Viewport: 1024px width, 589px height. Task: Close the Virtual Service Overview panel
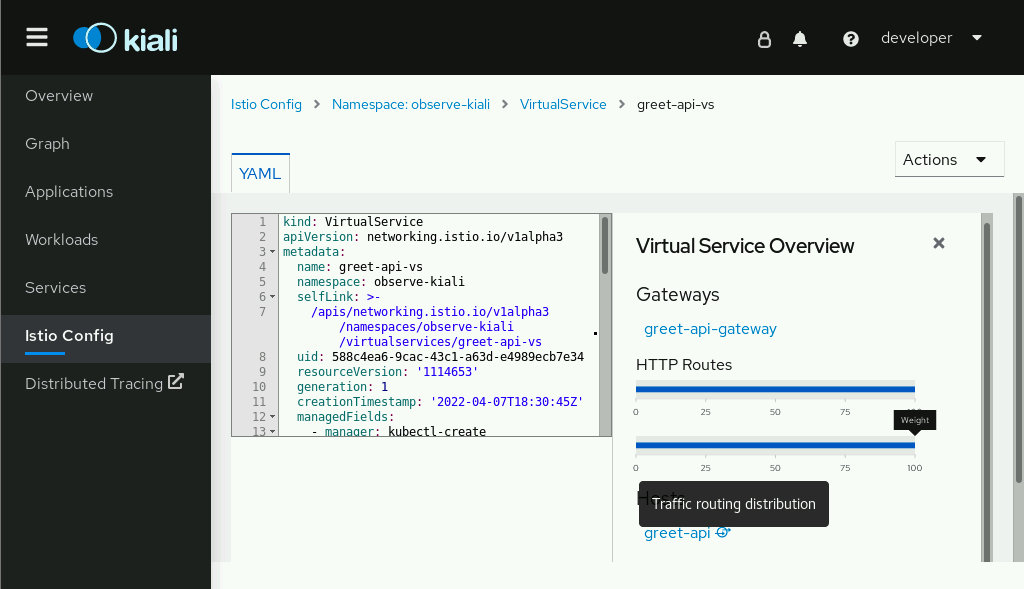coord(938,242)
